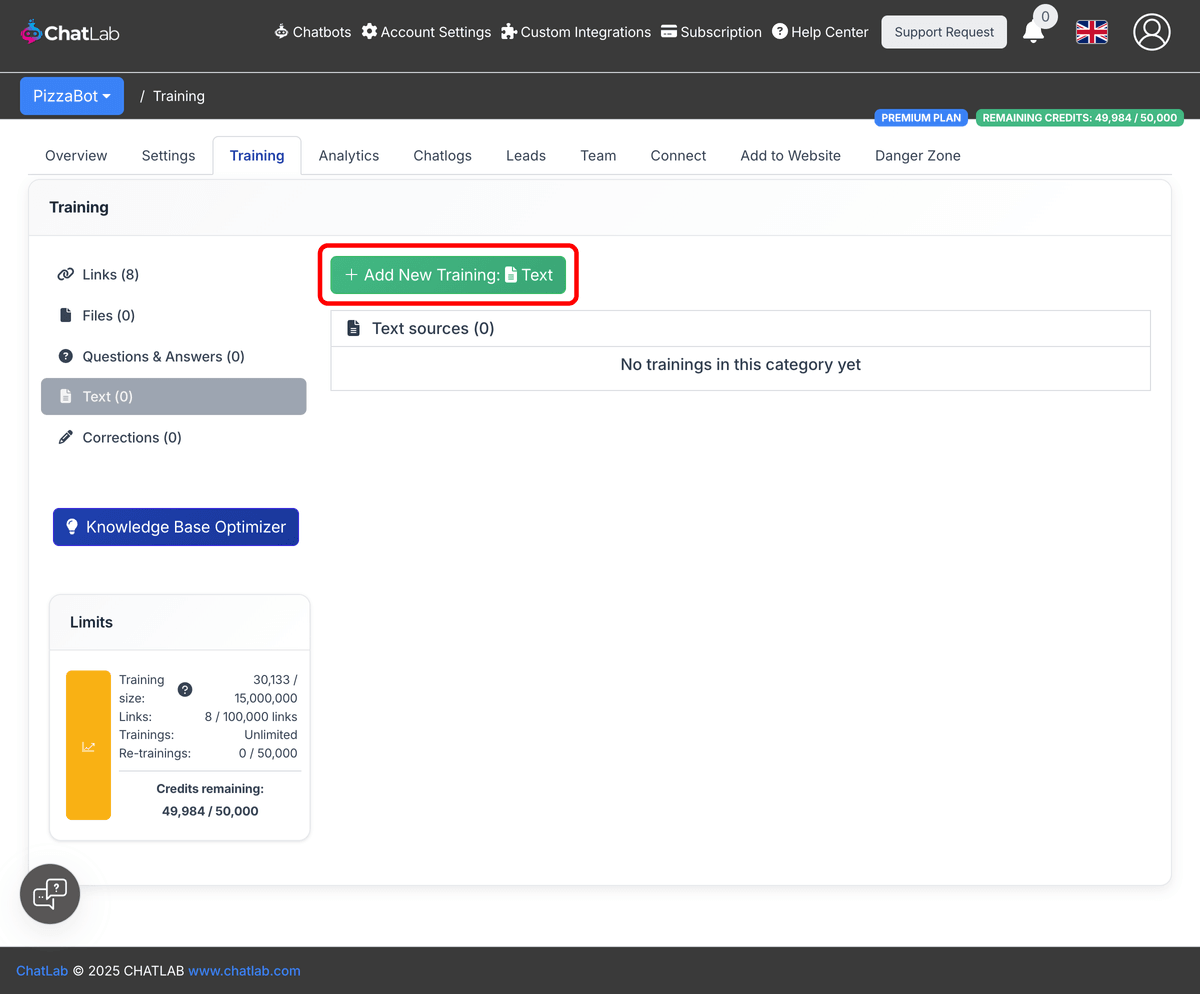The width and height of the screenshot is (1200, 994).
Task: Switch to the Analytics tab
Action: click(x=348, y=155)
